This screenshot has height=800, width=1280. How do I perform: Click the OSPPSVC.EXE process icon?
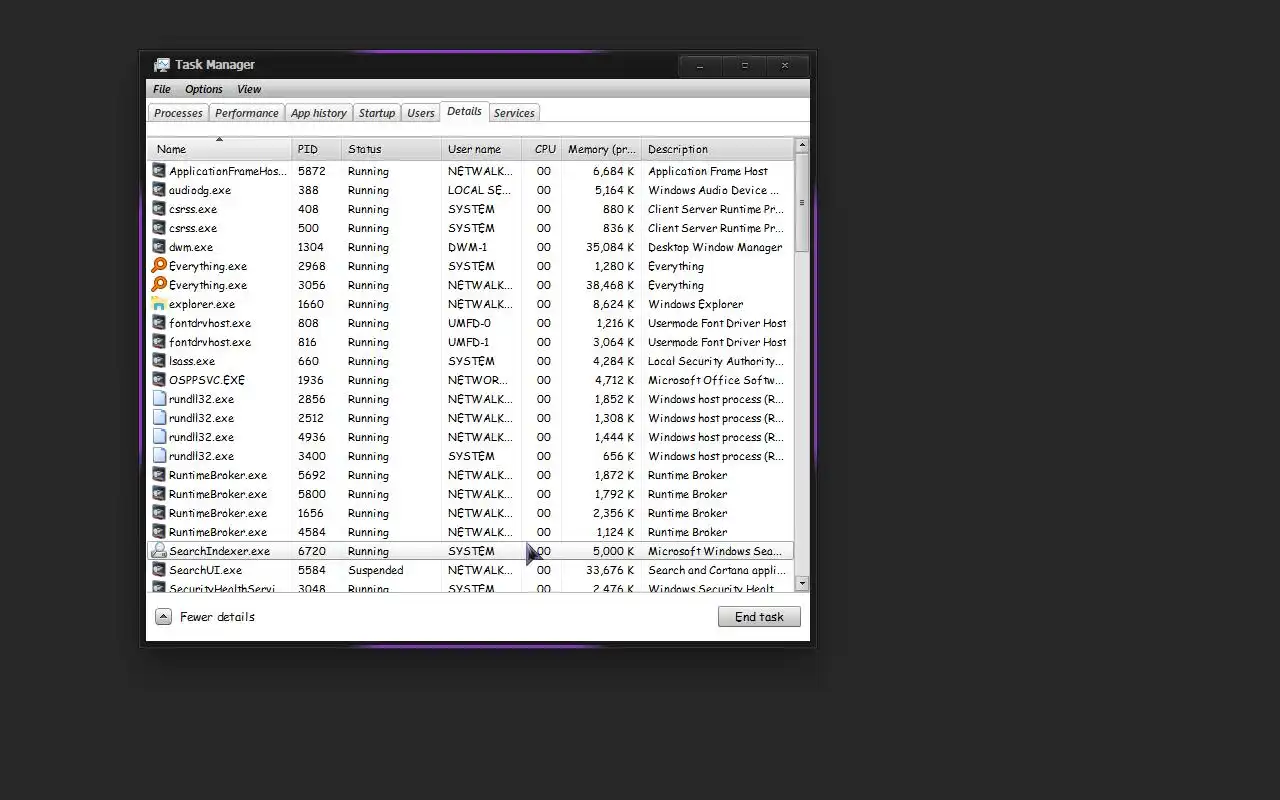(158, 380)
